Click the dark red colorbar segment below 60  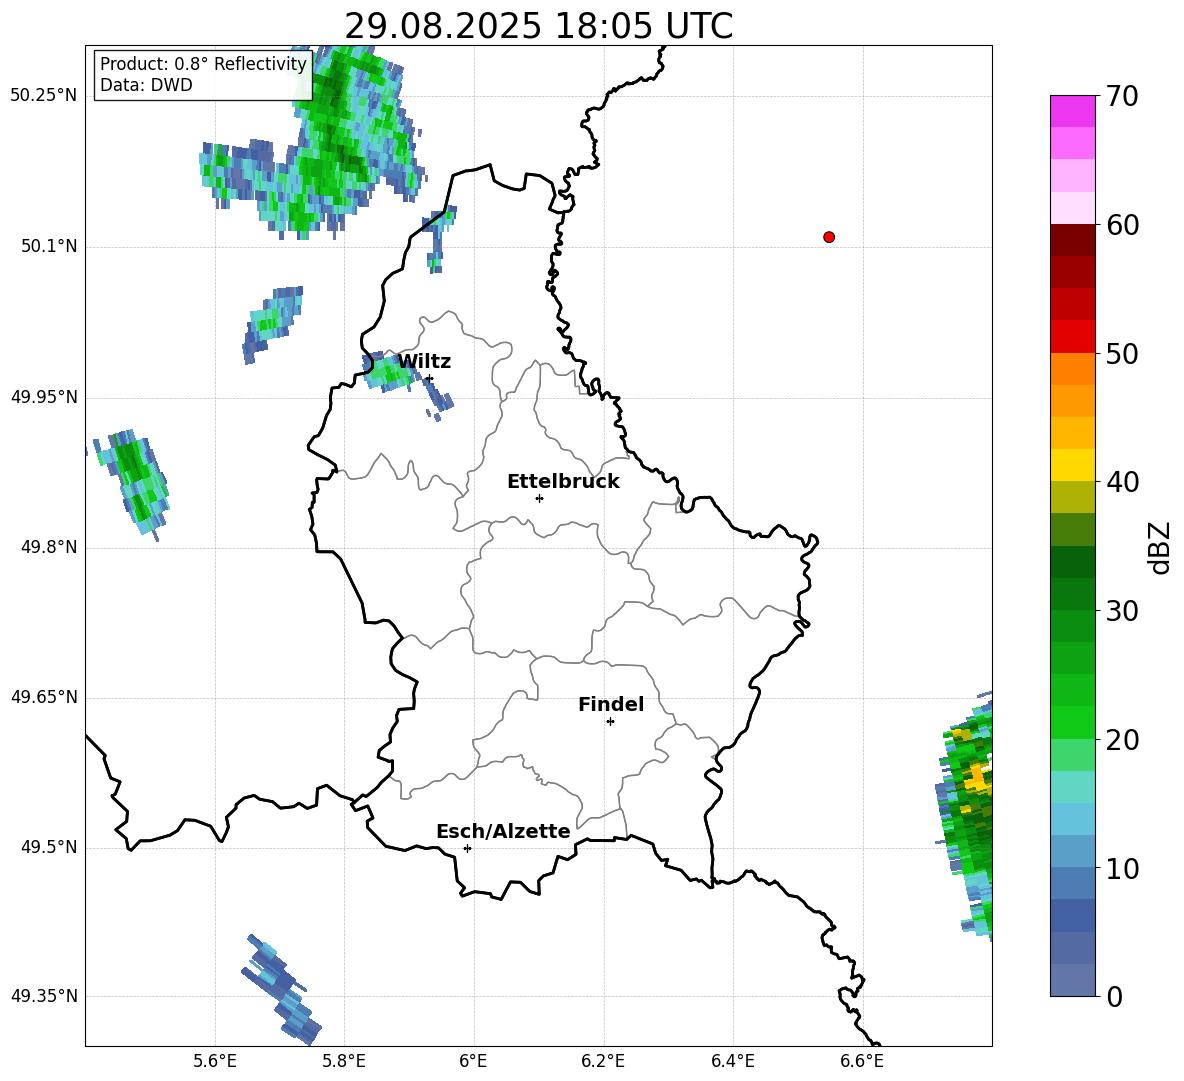[x=1073, y=240]
